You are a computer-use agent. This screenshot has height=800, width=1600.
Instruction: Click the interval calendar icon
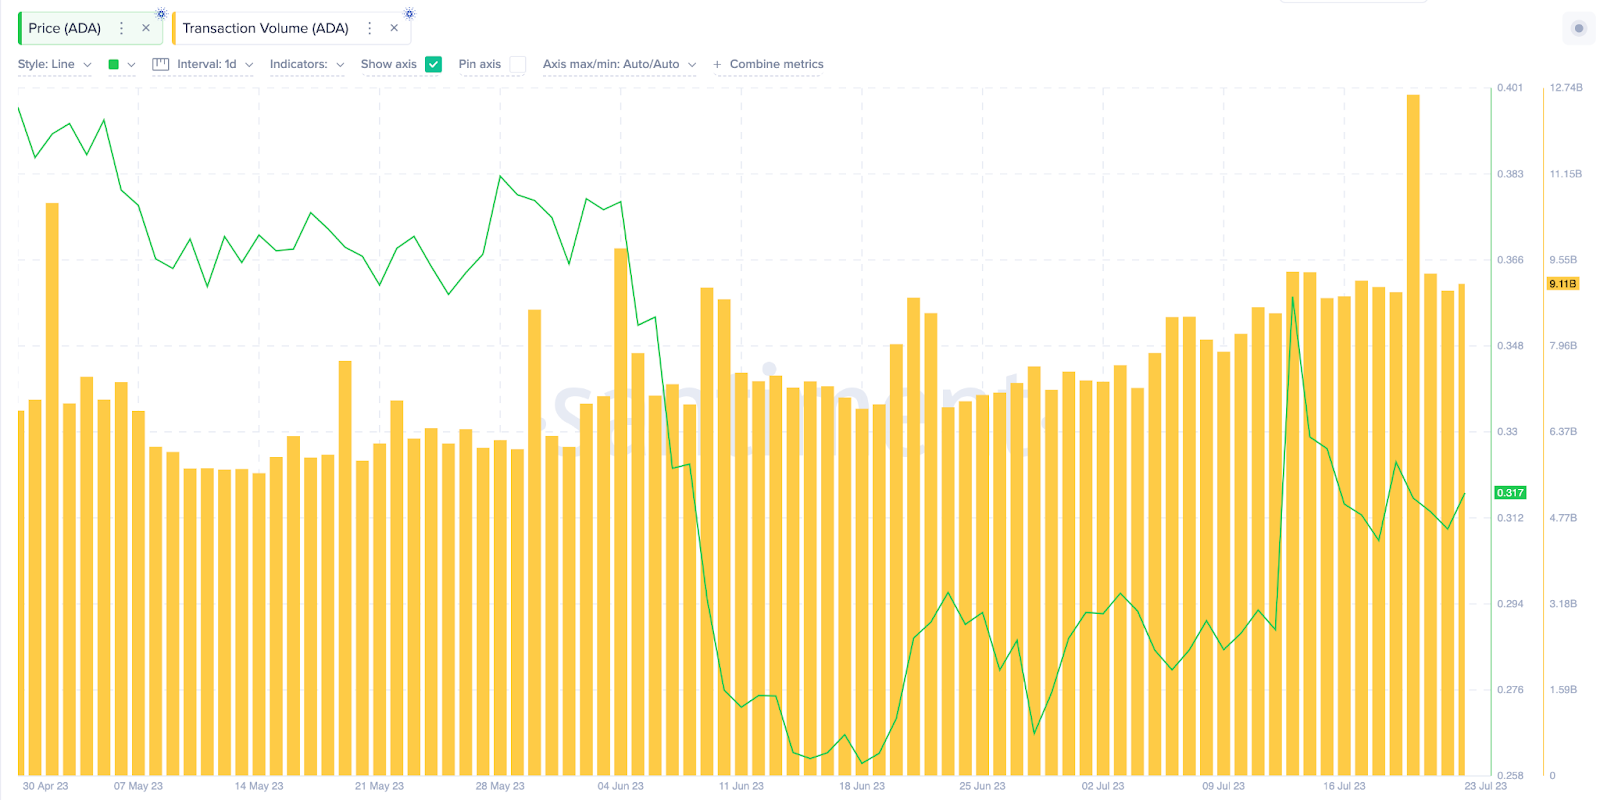tap(161, 64)
